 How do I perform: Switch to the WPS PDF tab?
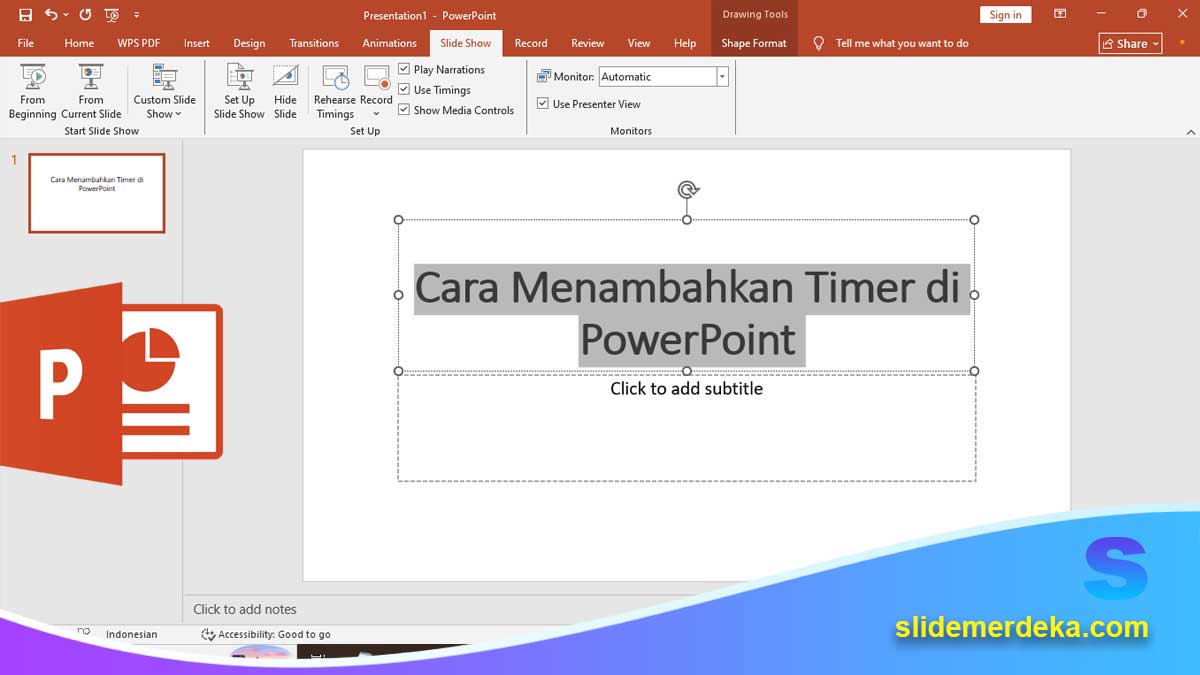[138, 43]
